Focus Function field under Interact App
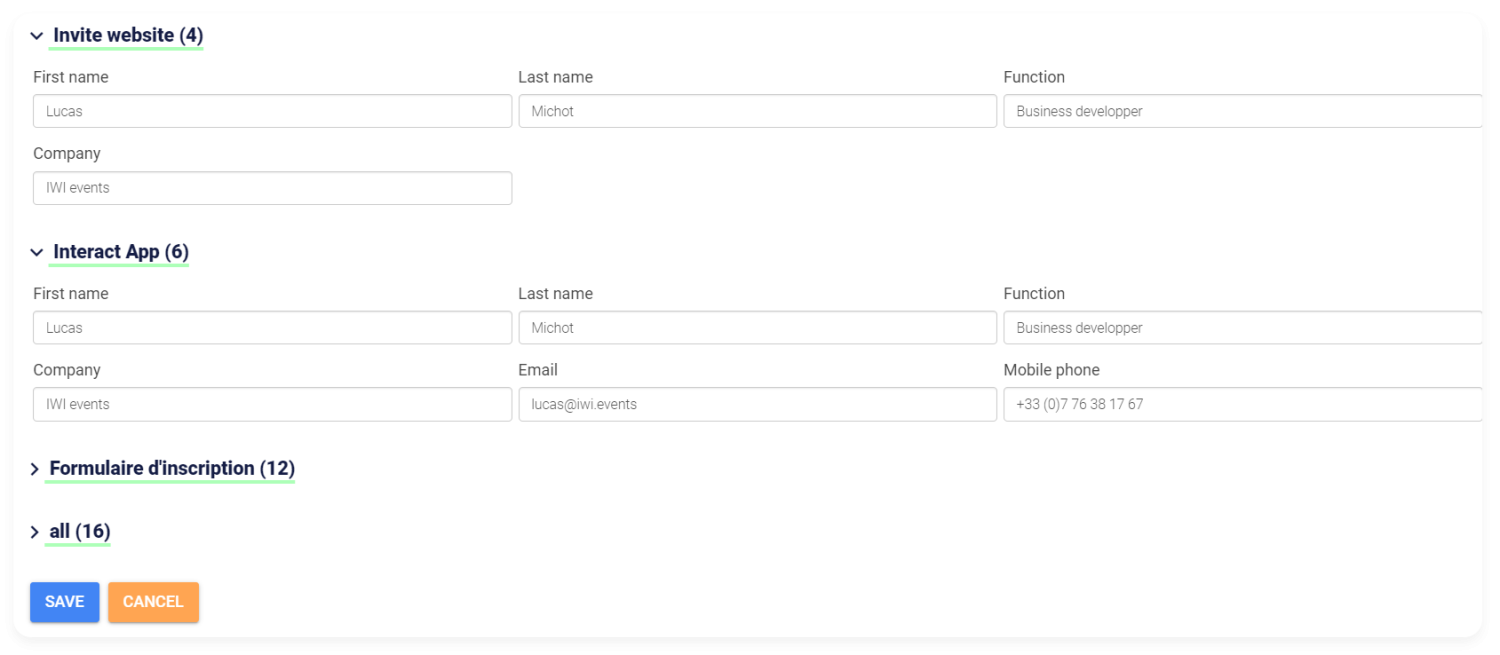The height and width of the screenshot is (655, 1500). coord(1243,328)
